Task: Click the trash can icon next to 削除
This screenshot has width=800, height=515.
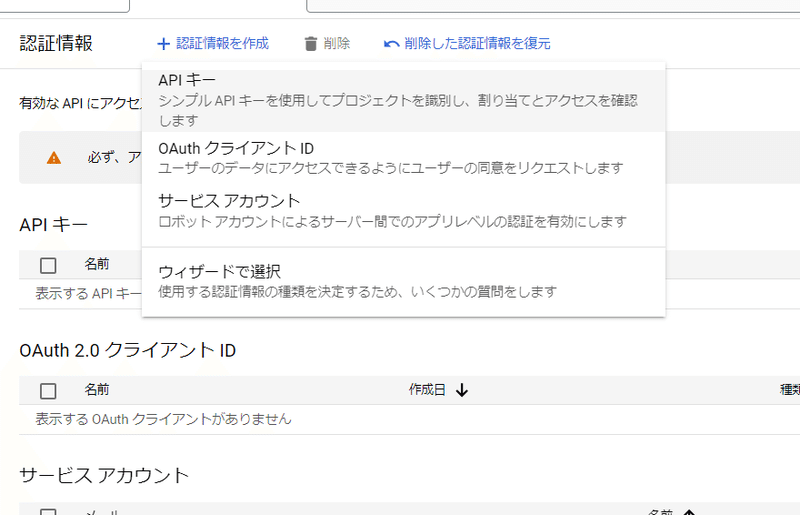Action: [x=311, y=44]
